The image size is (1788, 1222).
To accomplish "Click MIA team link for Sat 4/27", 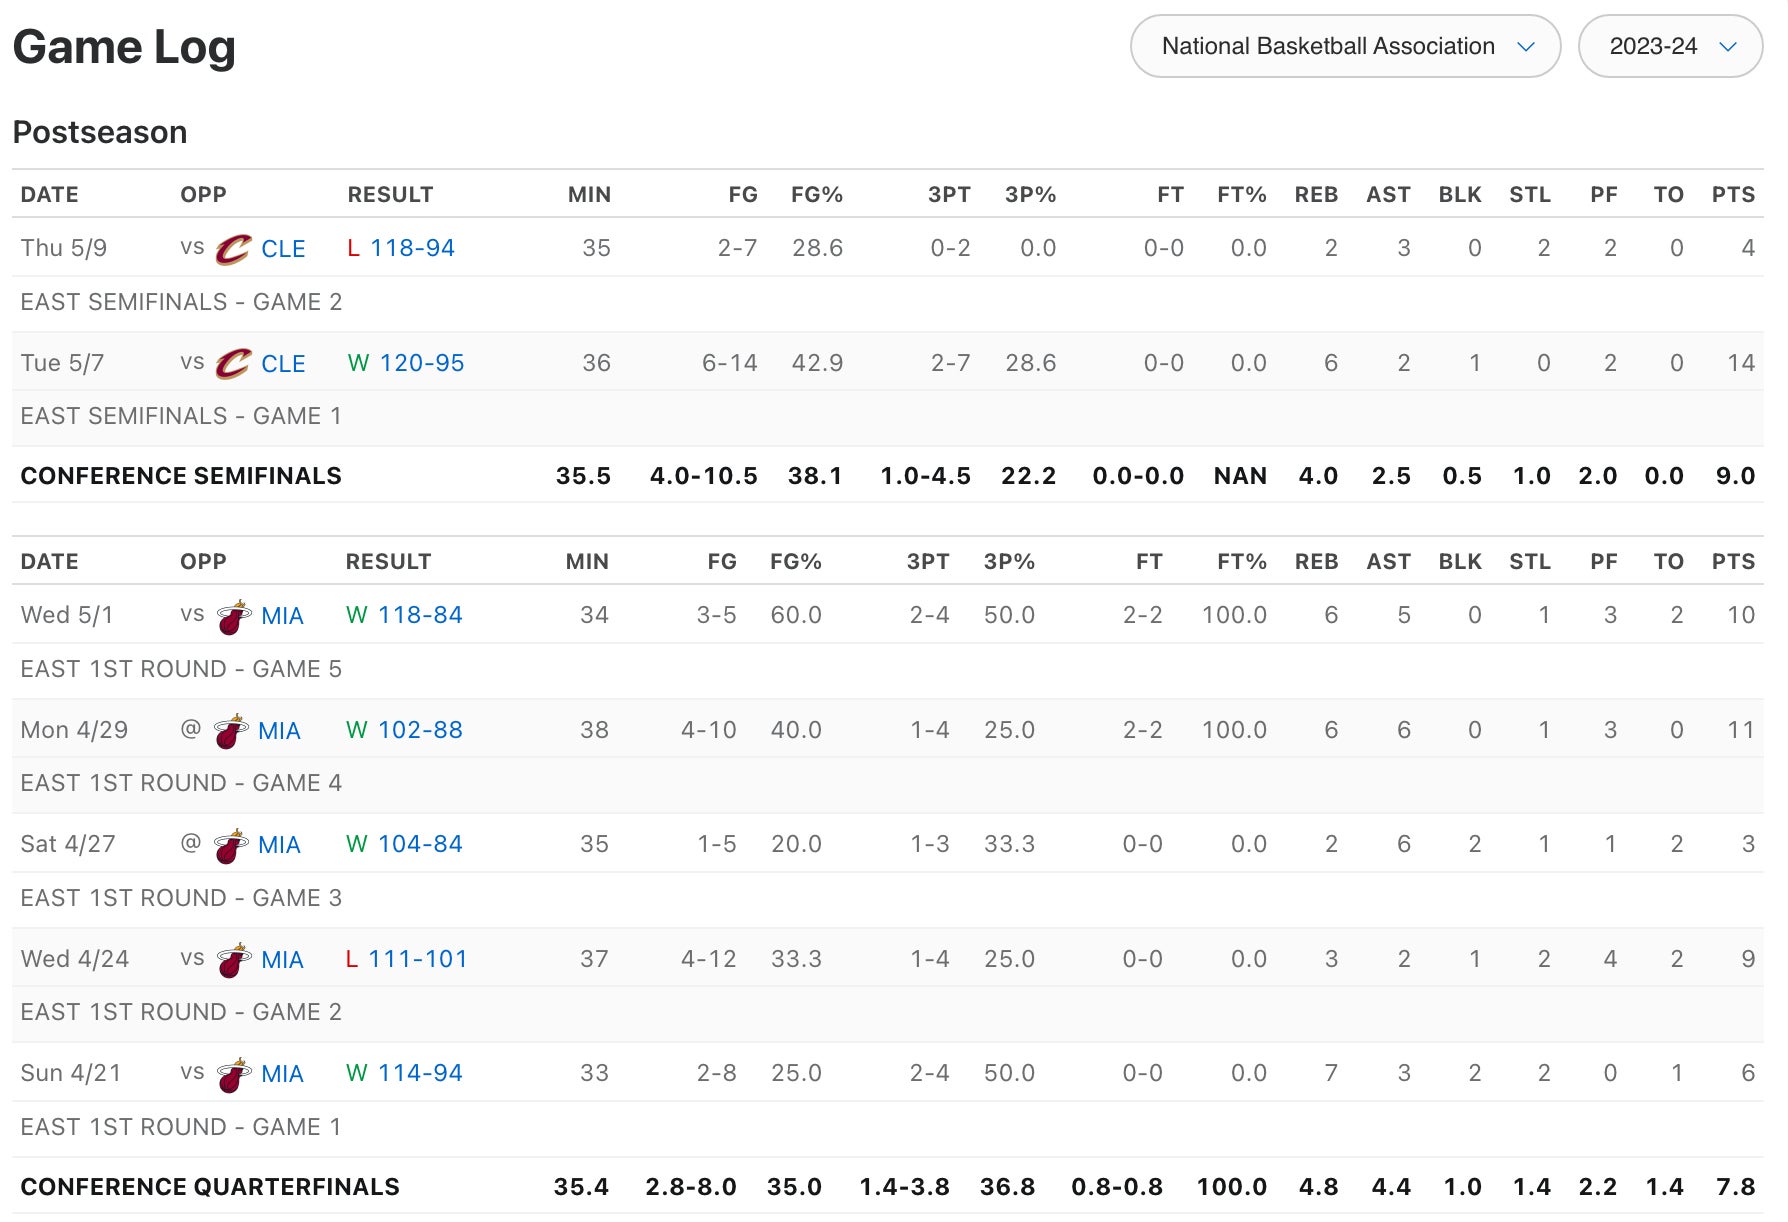I will 279,845.
